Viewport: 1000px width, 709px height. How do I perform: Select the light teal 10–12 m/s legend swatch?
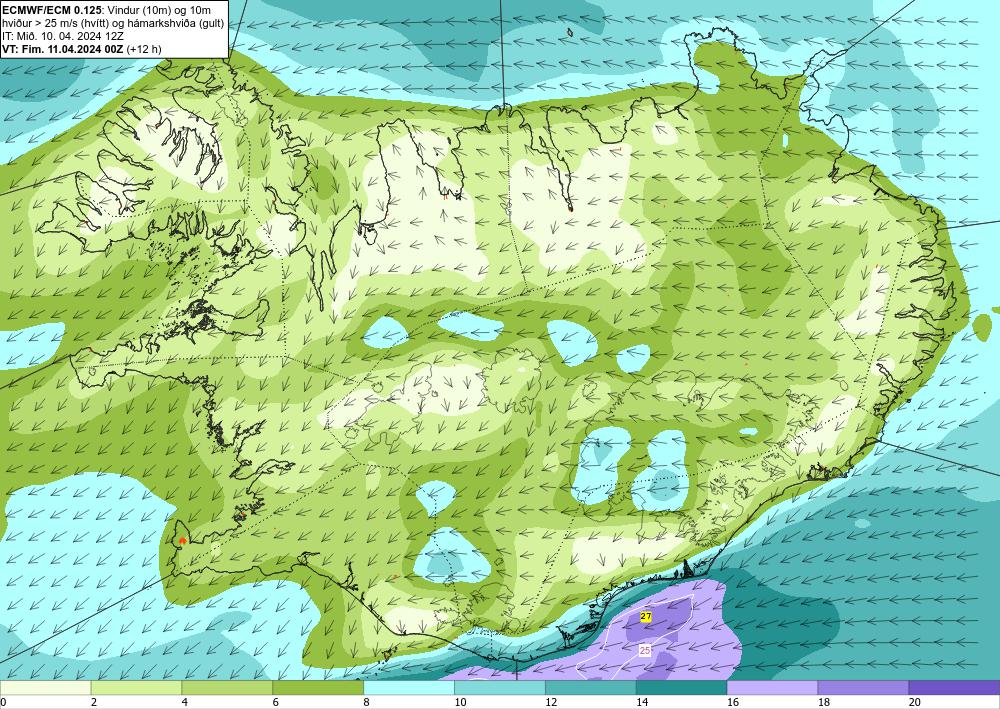coord(499,688)
